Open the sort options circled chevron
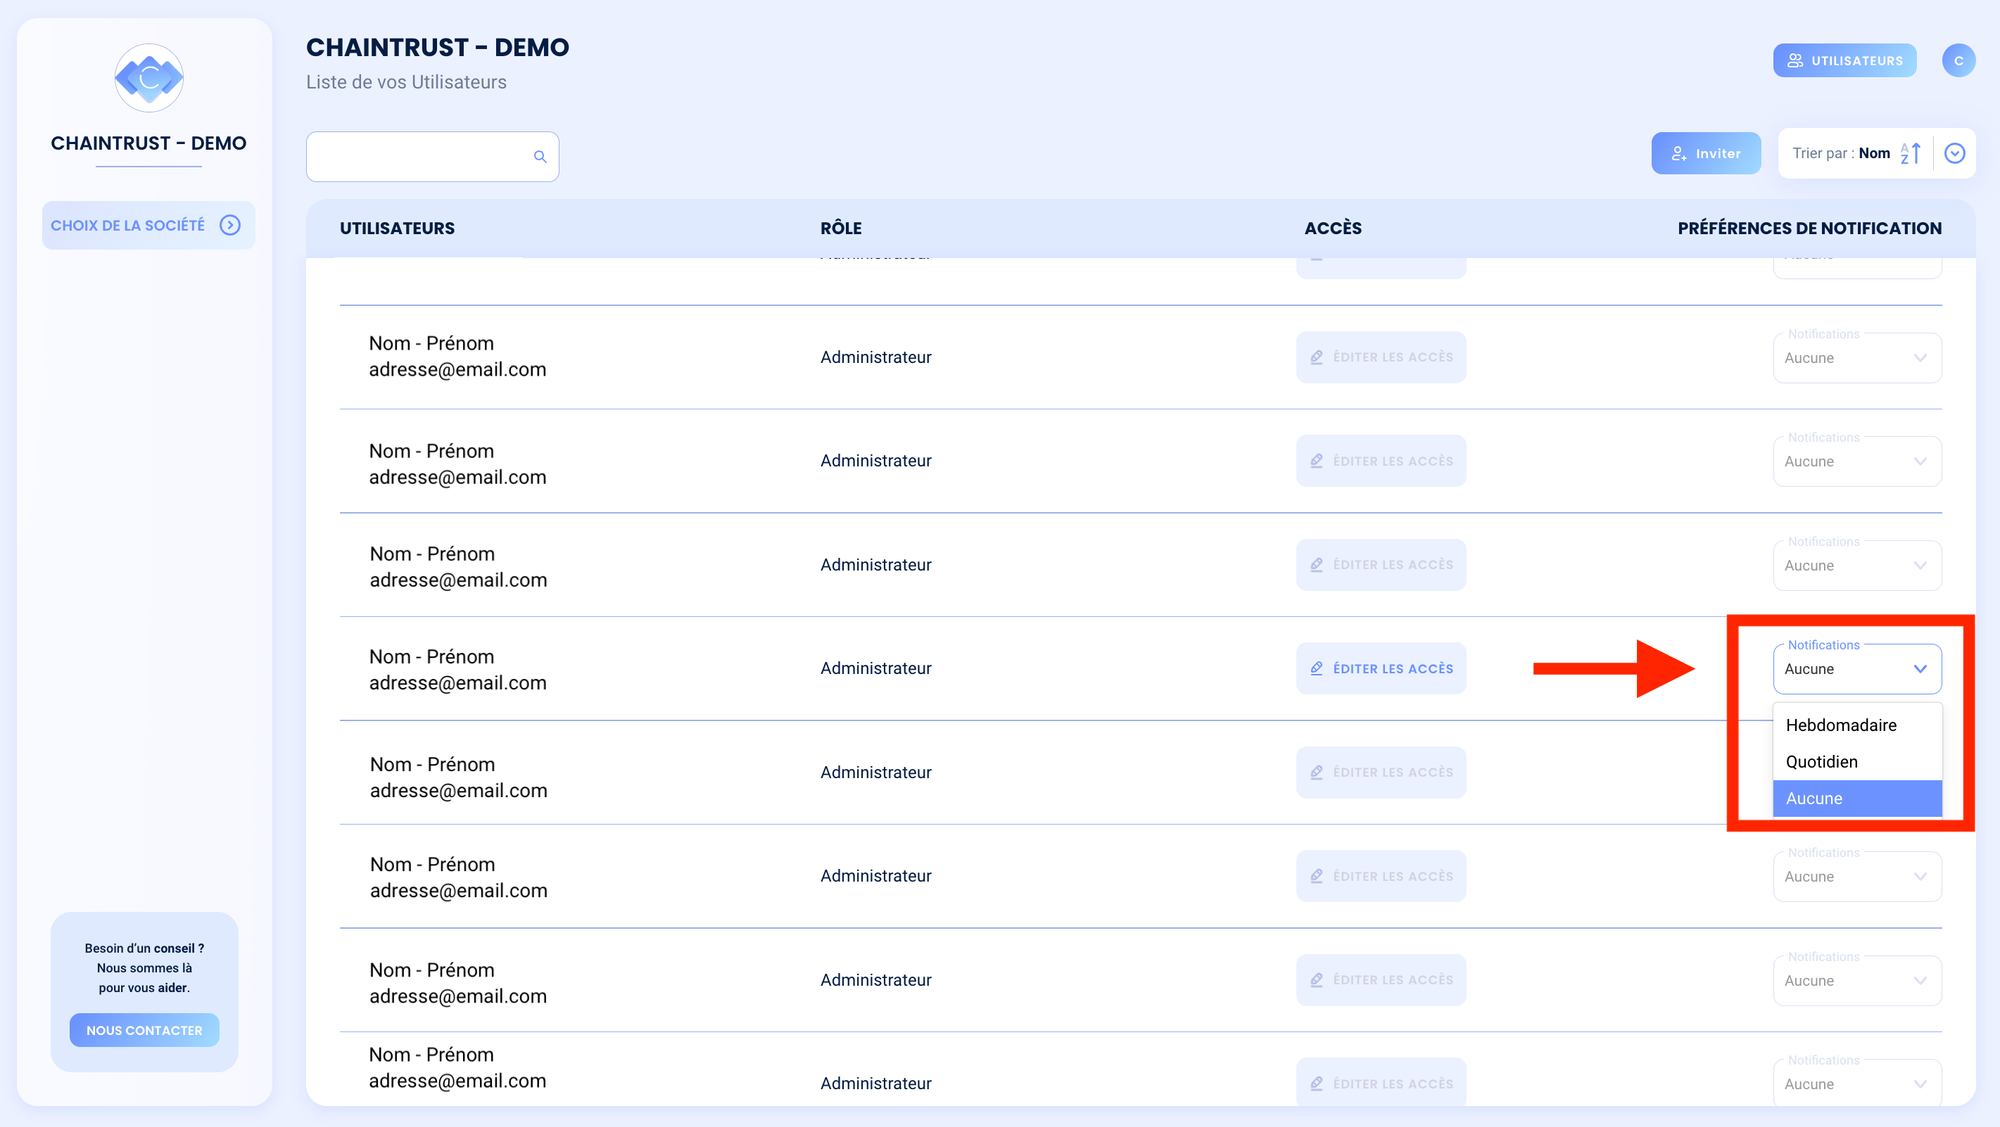This screenshot has height=1127, width=2000. tap(1955, 153)
